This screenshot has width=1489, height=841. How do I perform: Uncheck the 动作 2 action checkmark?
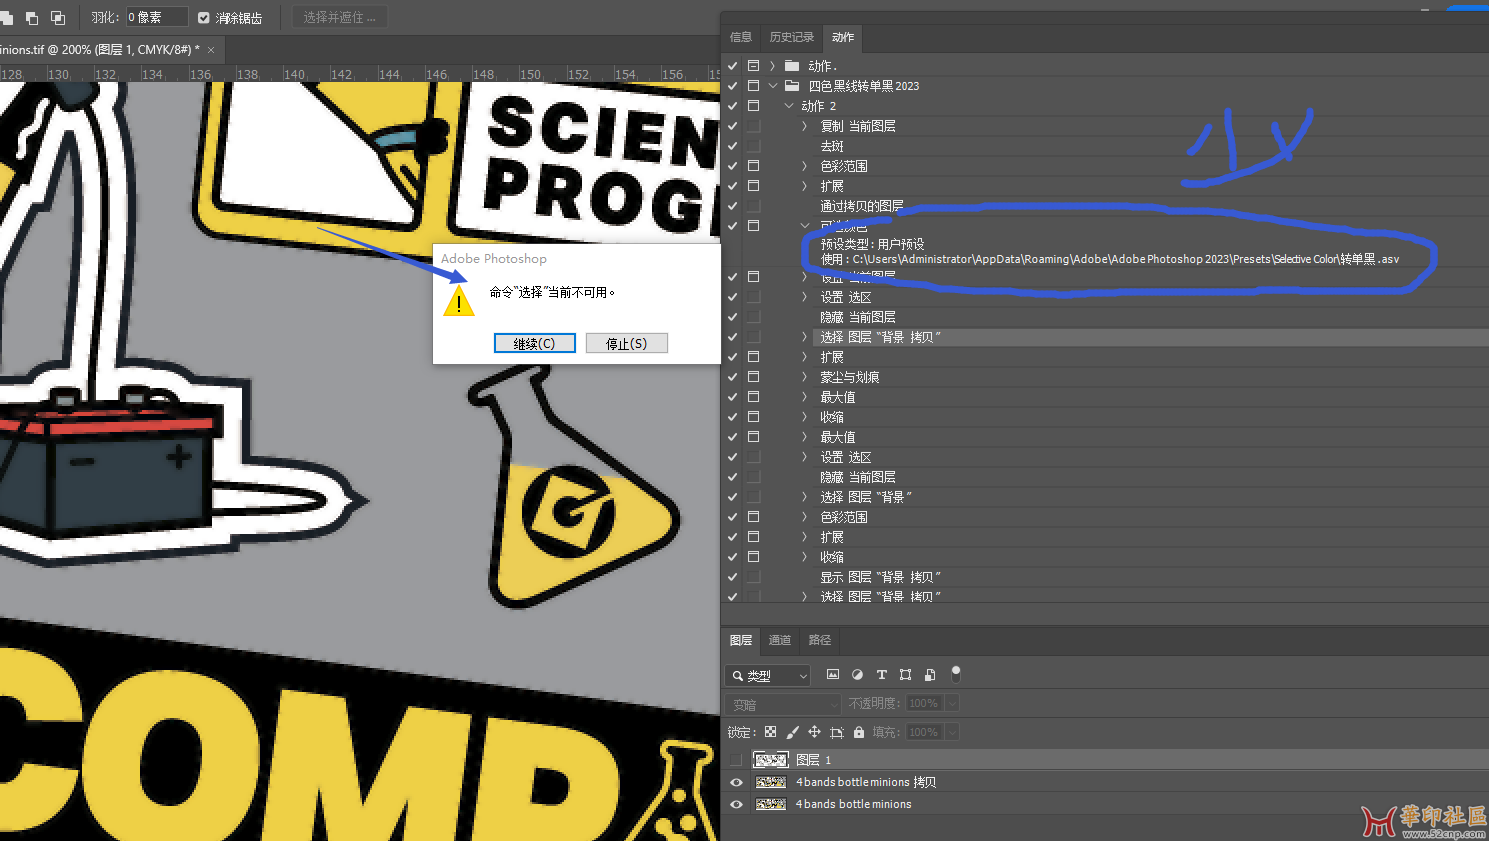point(733,106)
